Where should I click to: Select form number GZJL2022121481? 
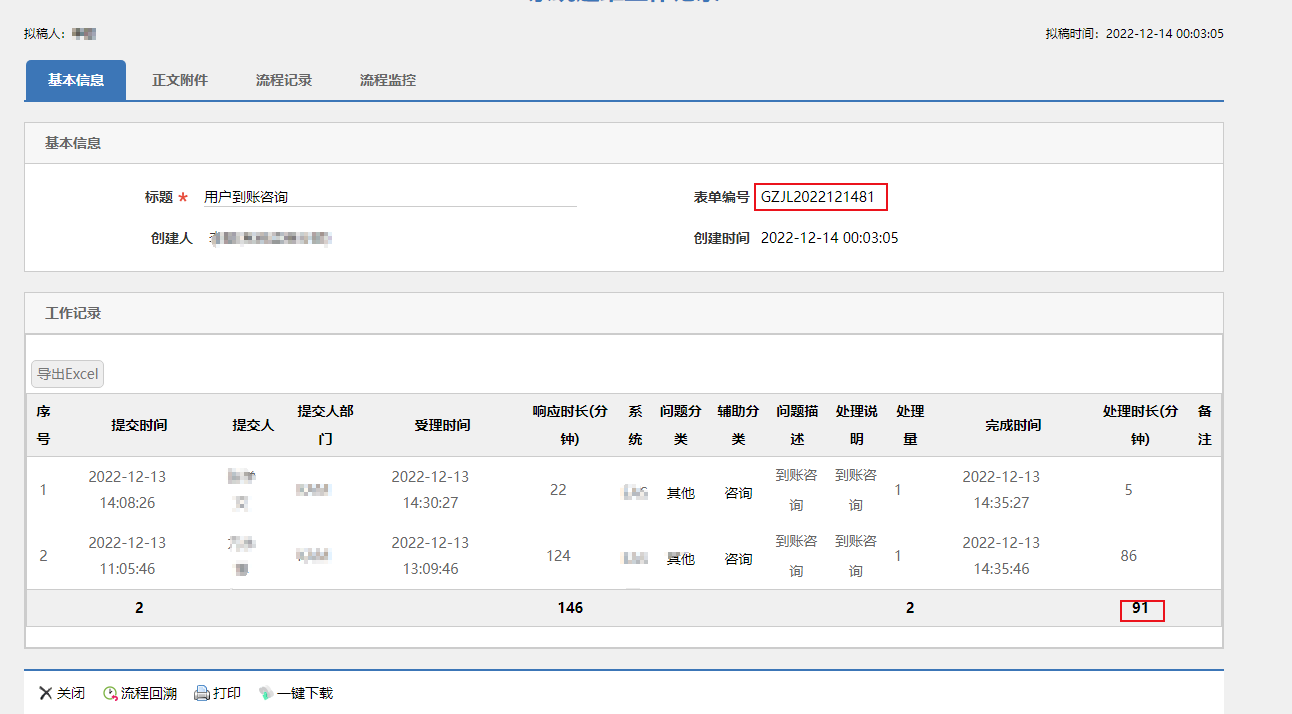[x=818, y=197]
